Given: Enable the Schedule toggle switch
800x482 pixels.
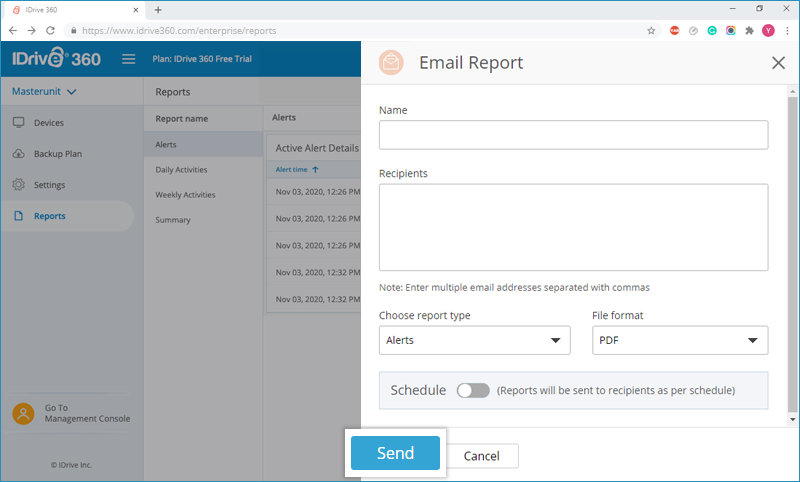Looking at the screenshot, I should 473,390.
